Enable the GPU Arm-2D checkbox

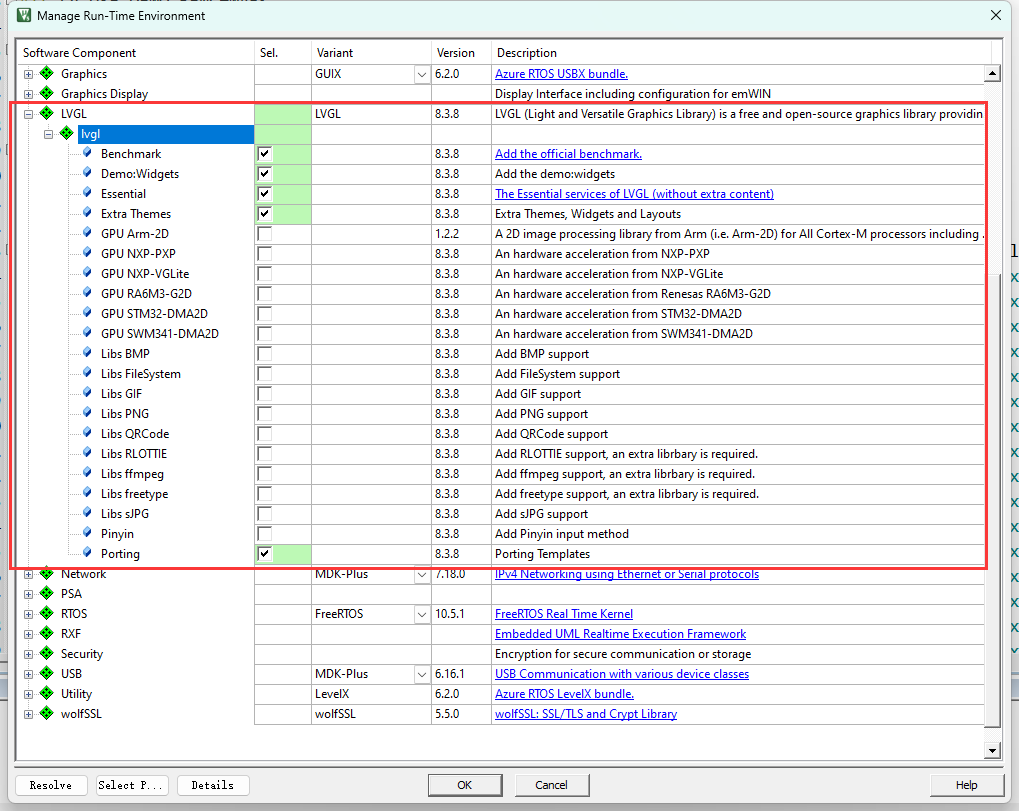pos(264,234)
